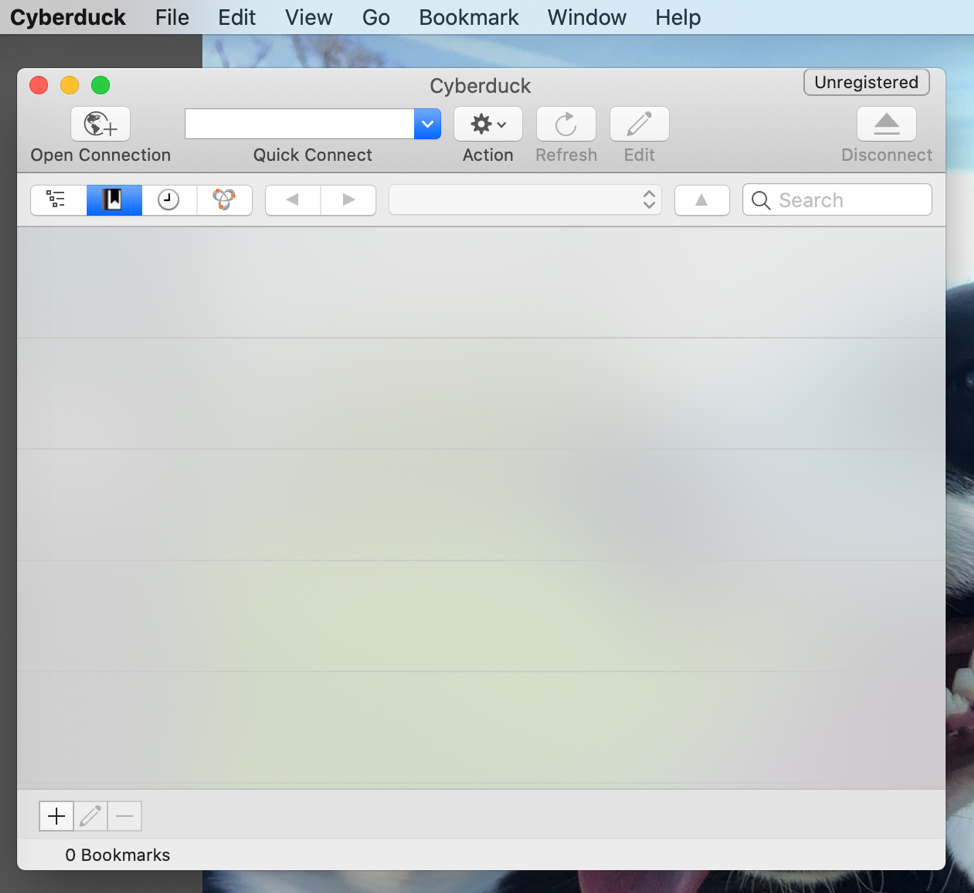Open the Window menu
Viewport: 974px width, 893px height.
pyautogui.click(x=586, y=17)
